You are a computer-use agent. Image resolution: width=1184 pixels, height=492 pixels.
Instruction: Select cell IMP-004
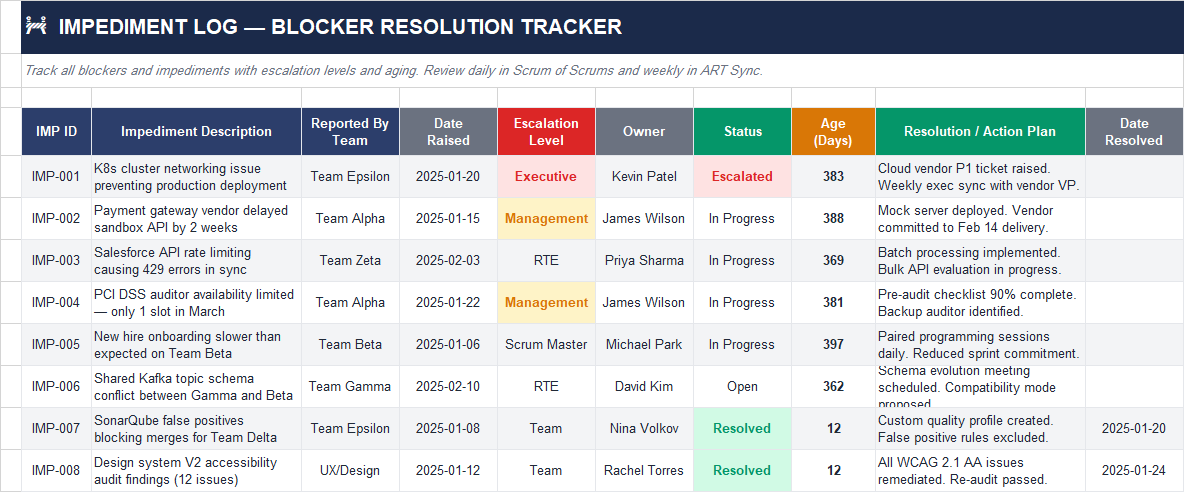(57, 303)
